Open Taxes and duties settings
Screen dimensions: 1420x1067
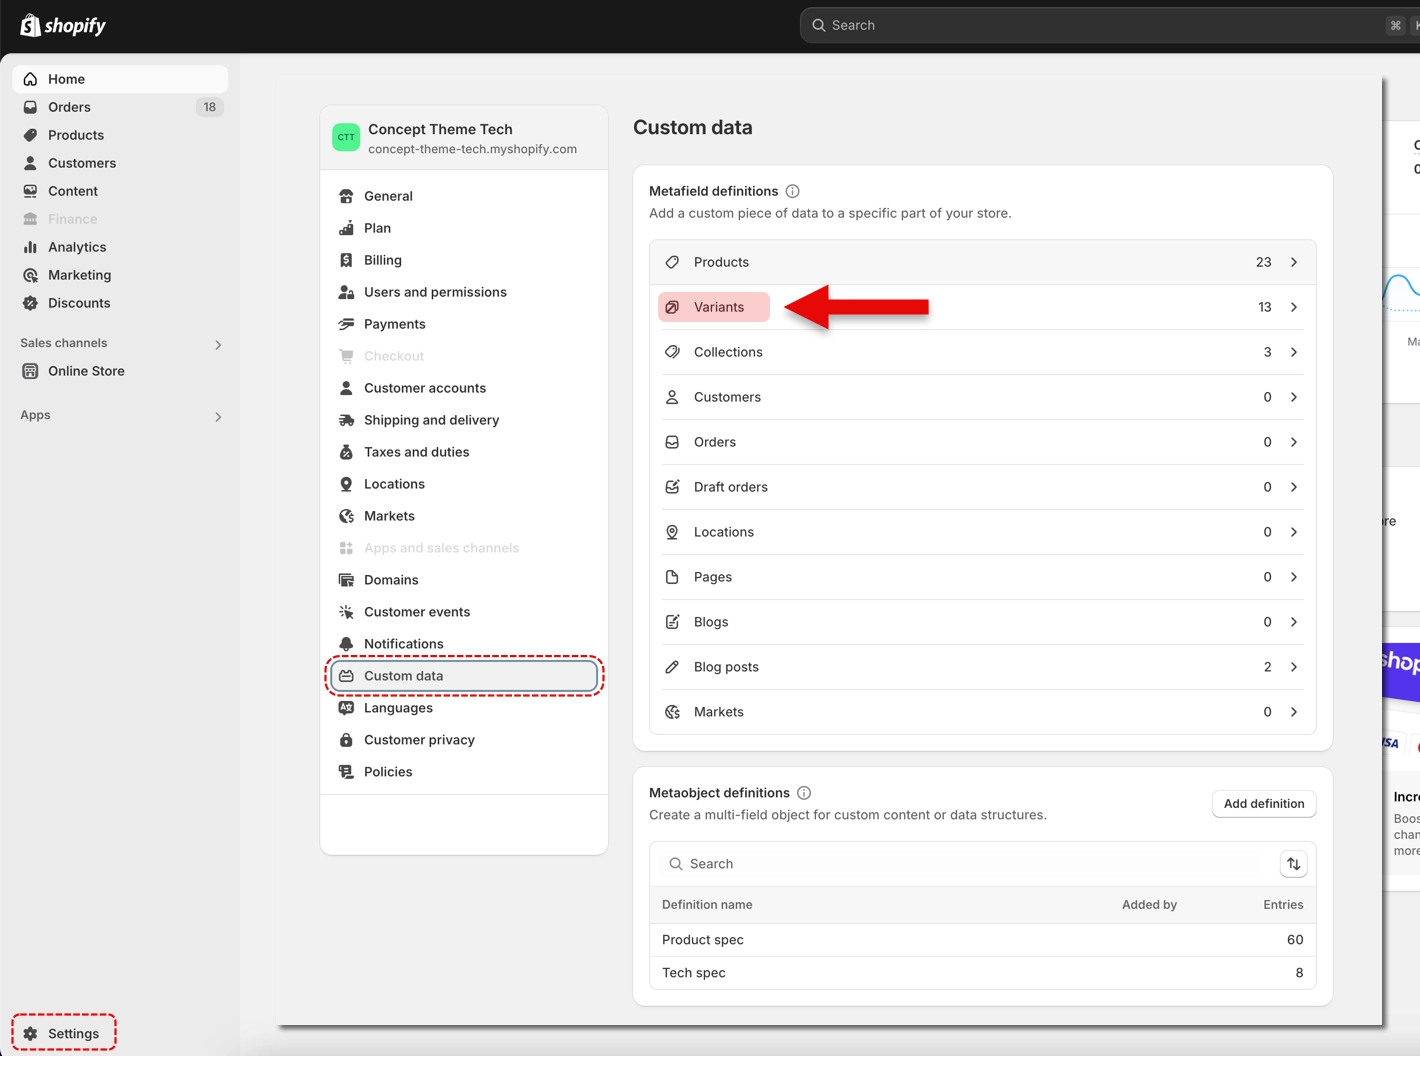(x=464, y=452)
